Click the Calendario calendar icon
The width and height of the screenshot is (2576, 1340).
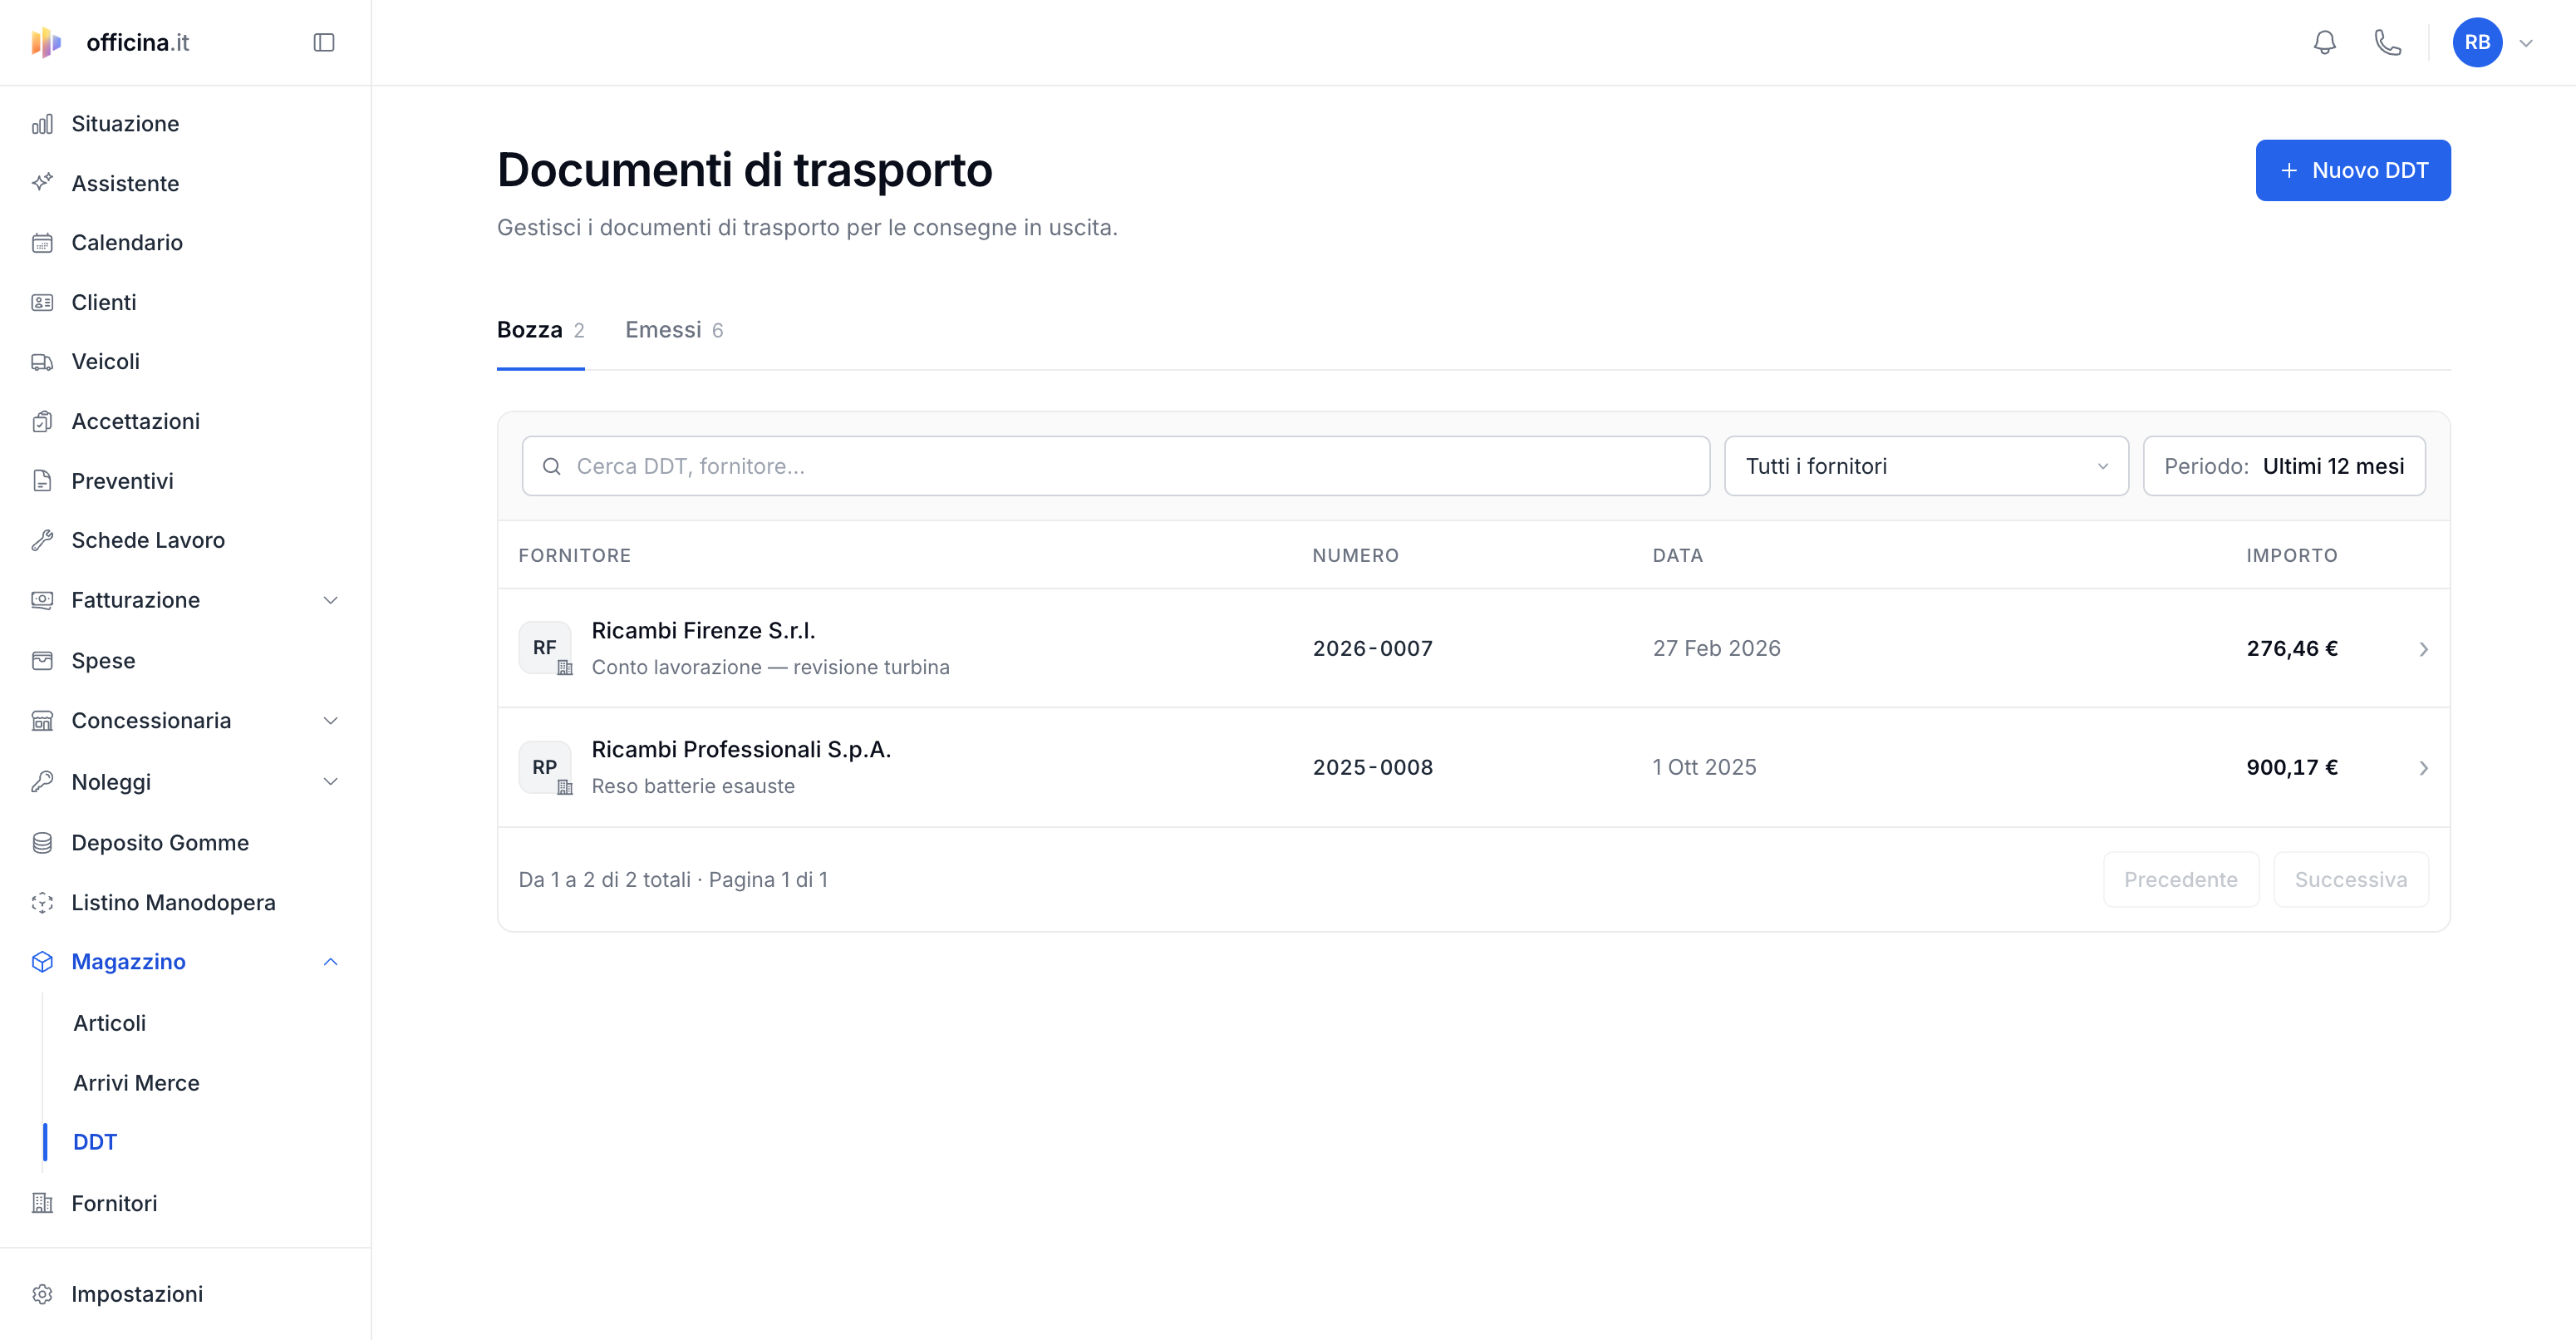point(42,243)
